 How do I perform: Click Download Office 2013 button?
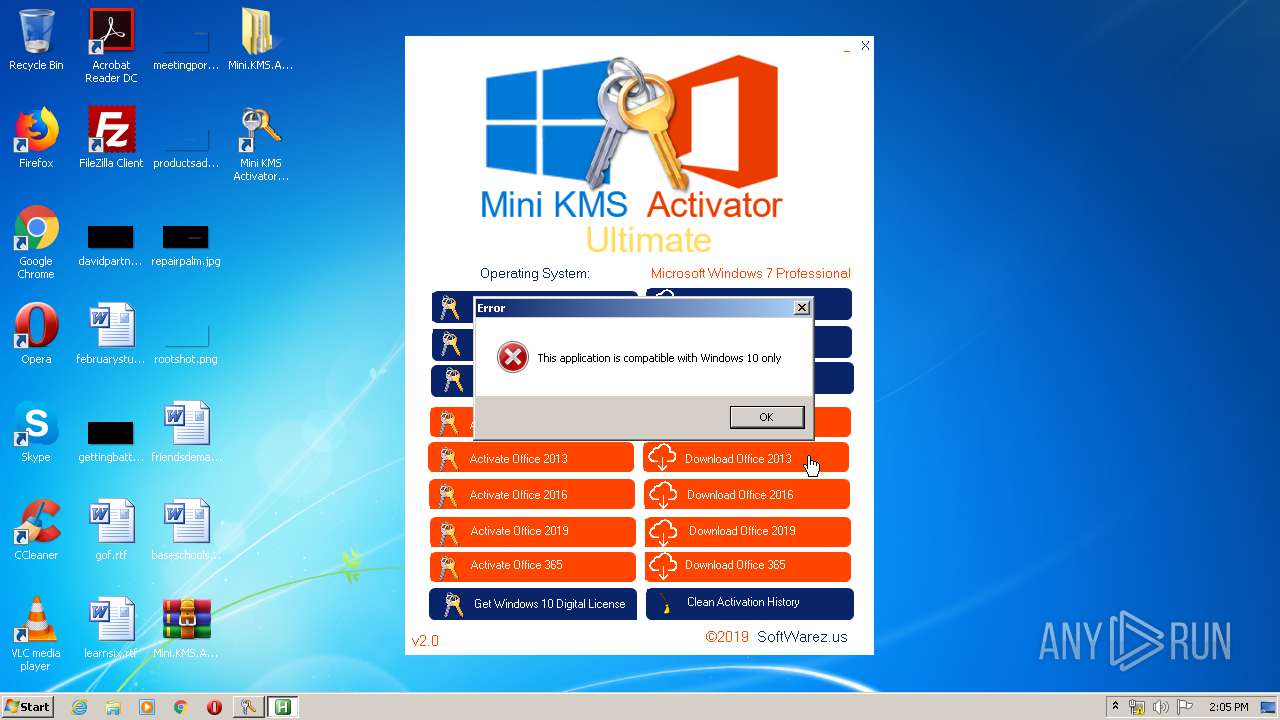point(746,458)
